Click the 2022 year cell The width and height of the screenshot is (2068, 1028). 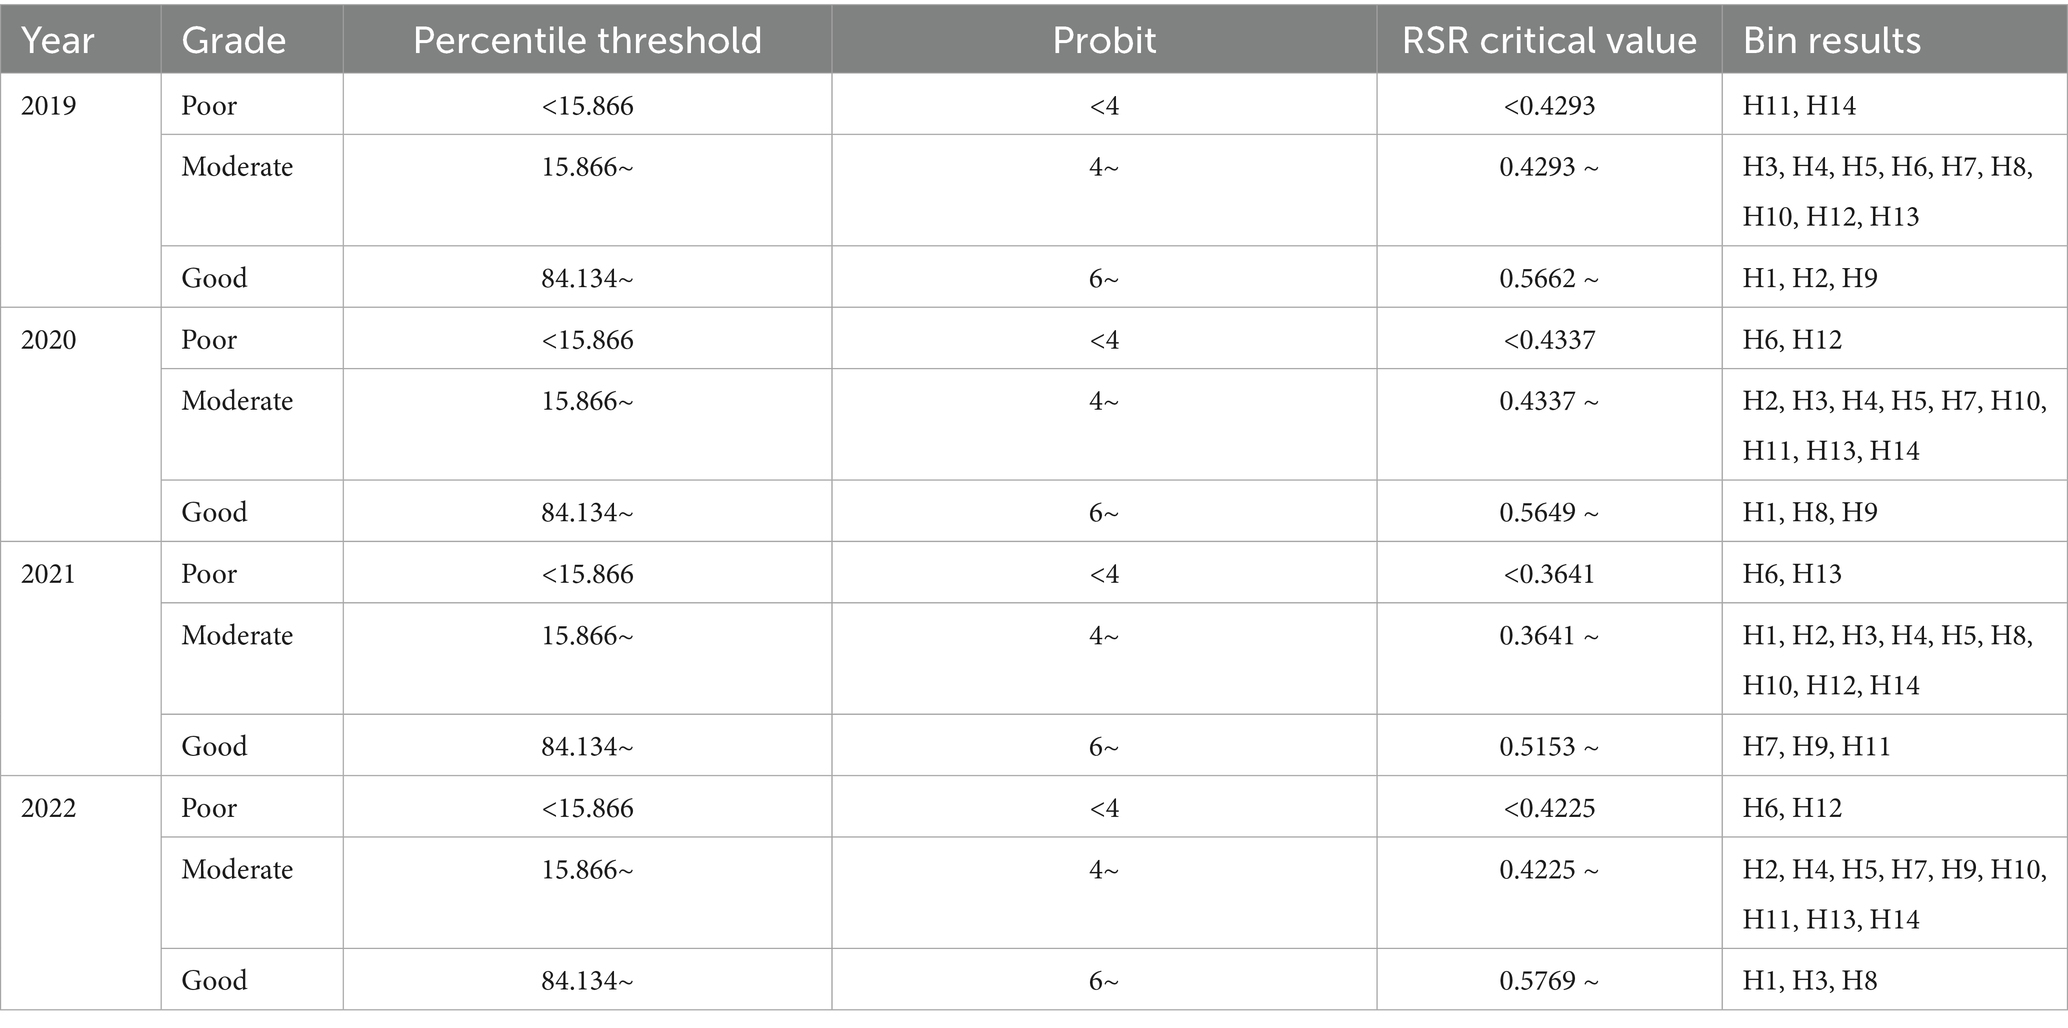point(49,808)
